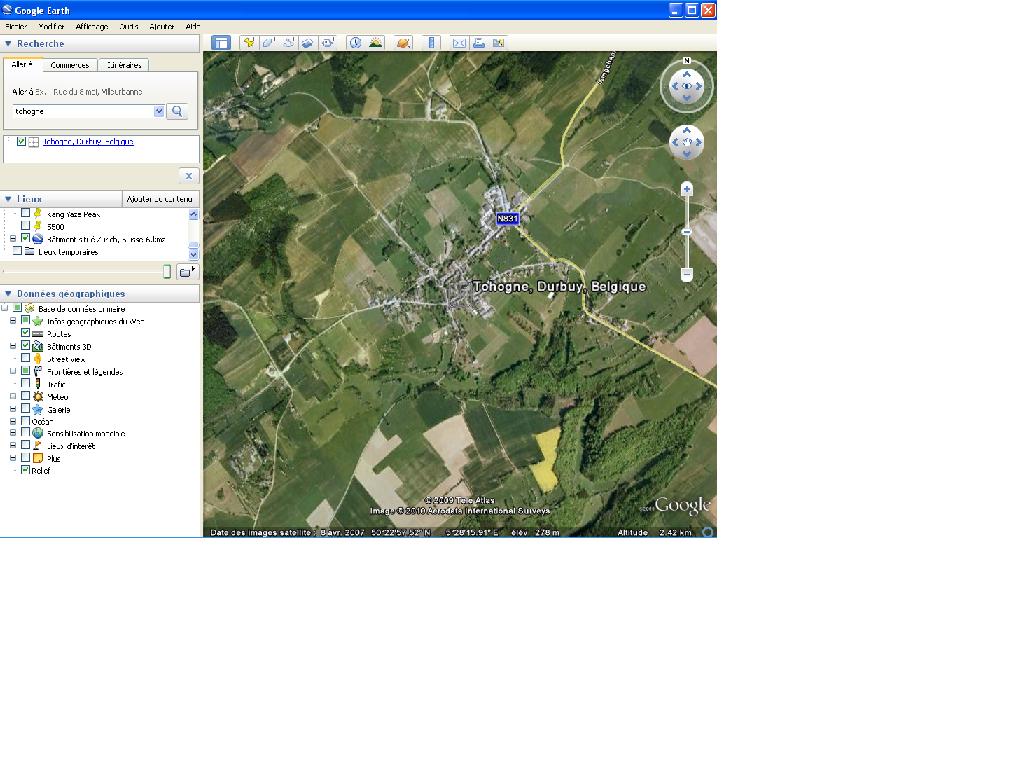Collapse the Recherche panel triangle

point(8,44)
